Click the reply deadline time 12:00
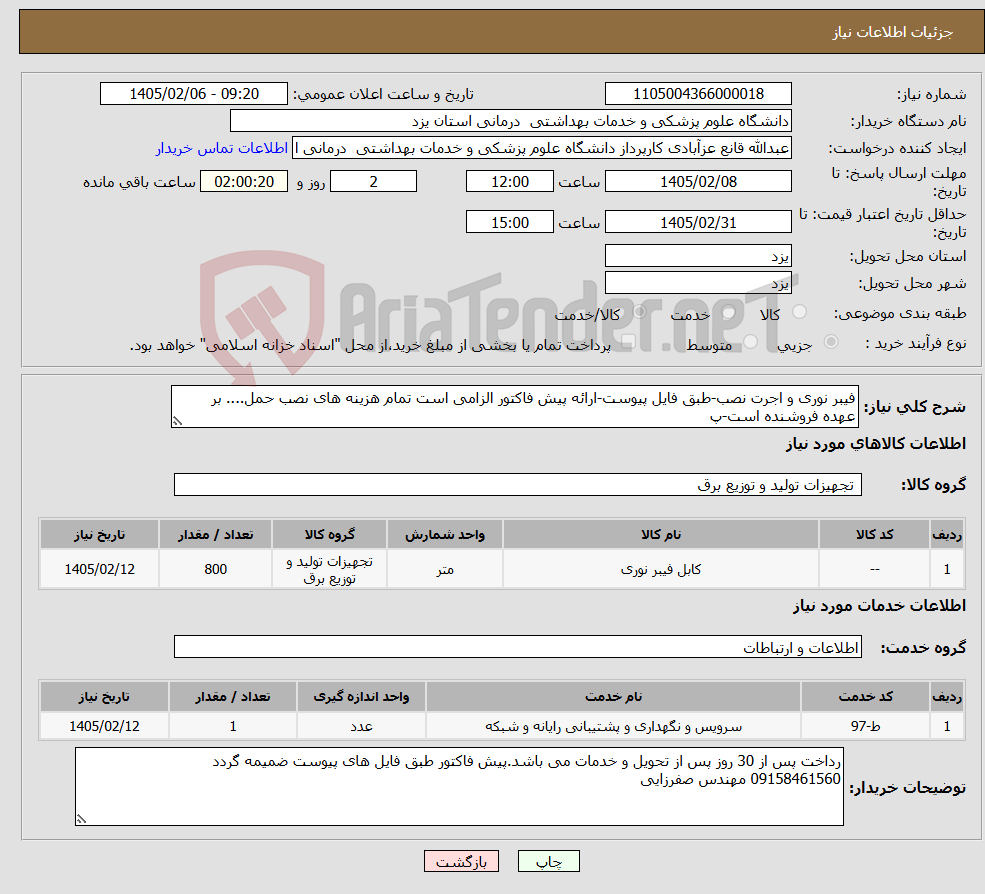The image size is (985, 894). tap(509, 182)
